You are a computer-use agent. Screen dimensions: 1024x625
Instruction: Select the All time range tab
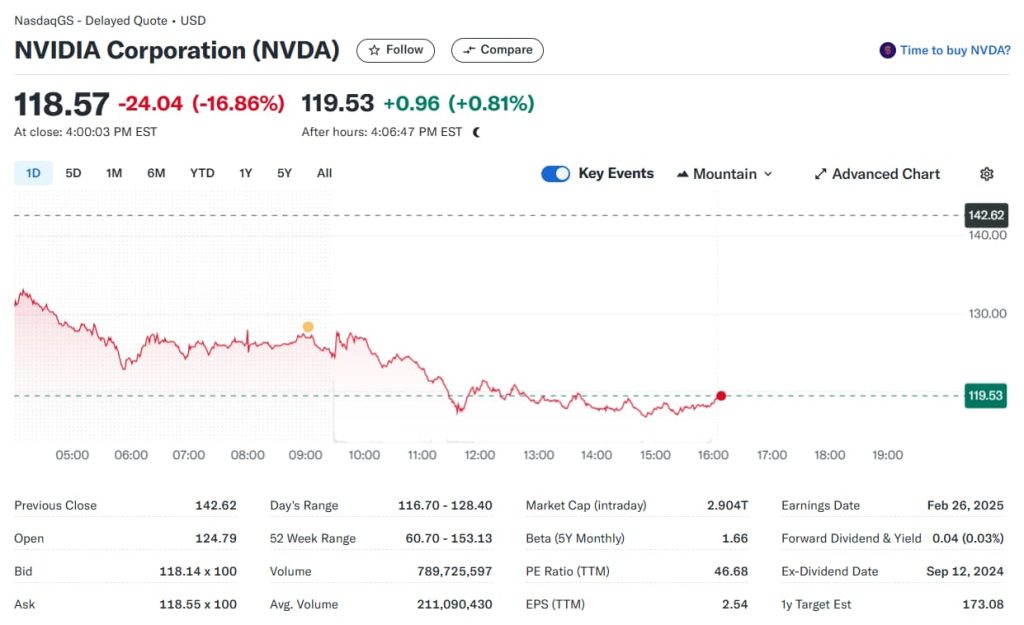coord(323,173)
